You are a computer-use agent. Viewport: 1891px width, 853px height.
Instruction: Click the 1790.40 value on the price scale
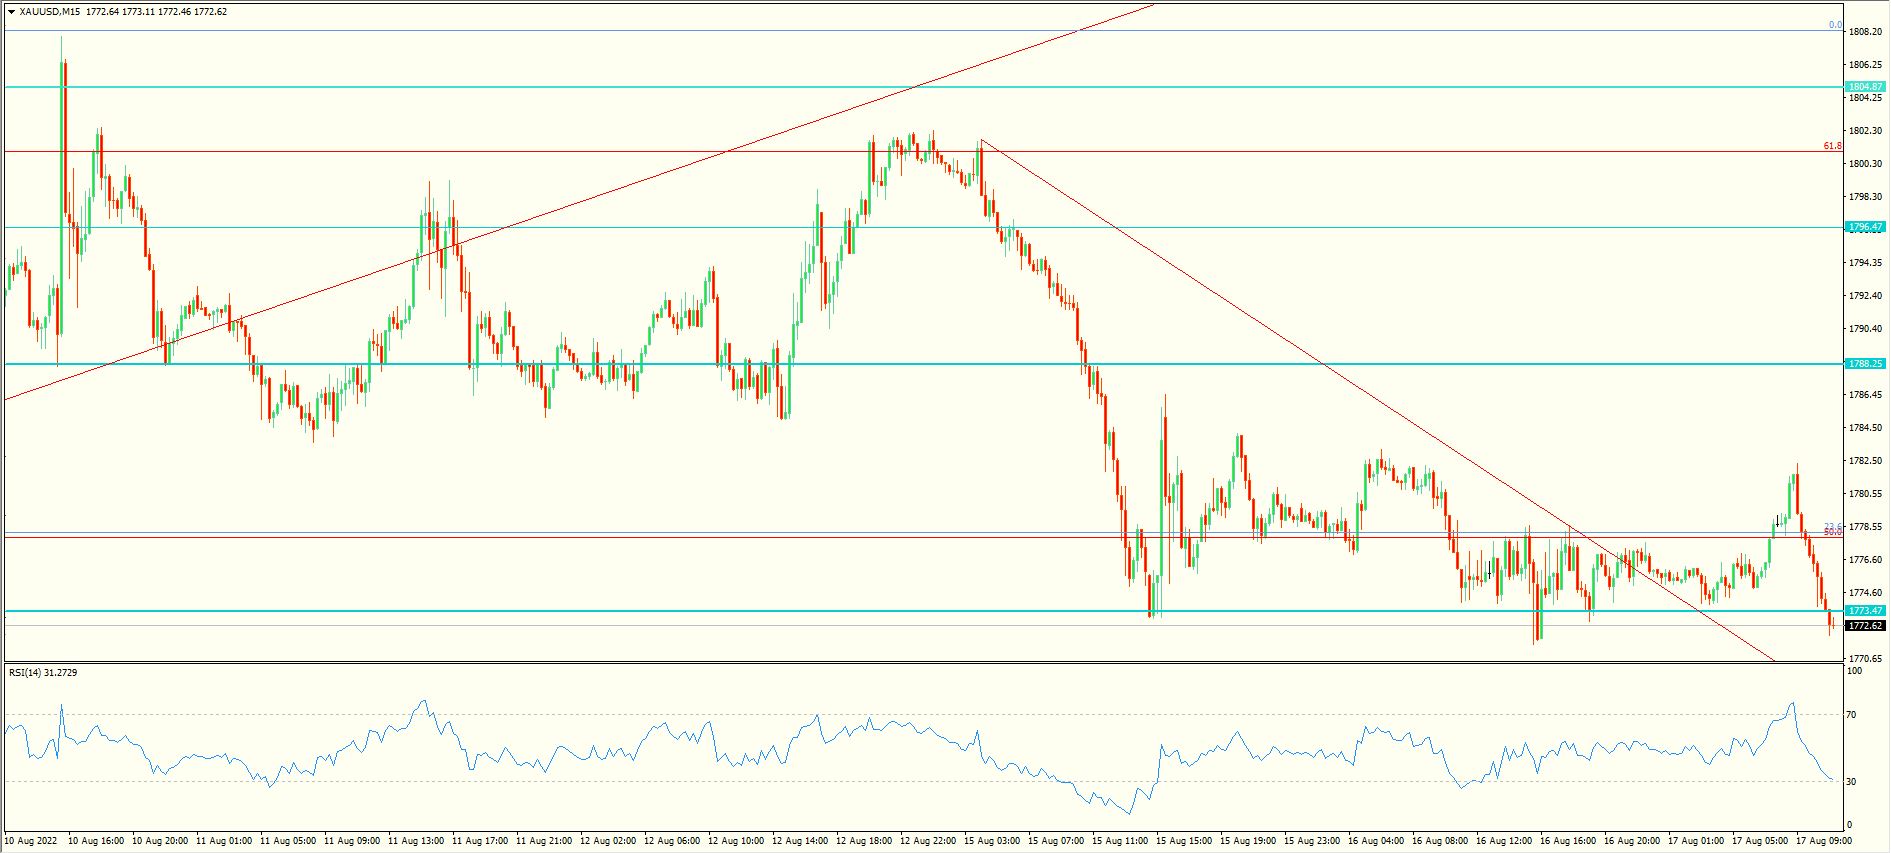pos(1866,329)
